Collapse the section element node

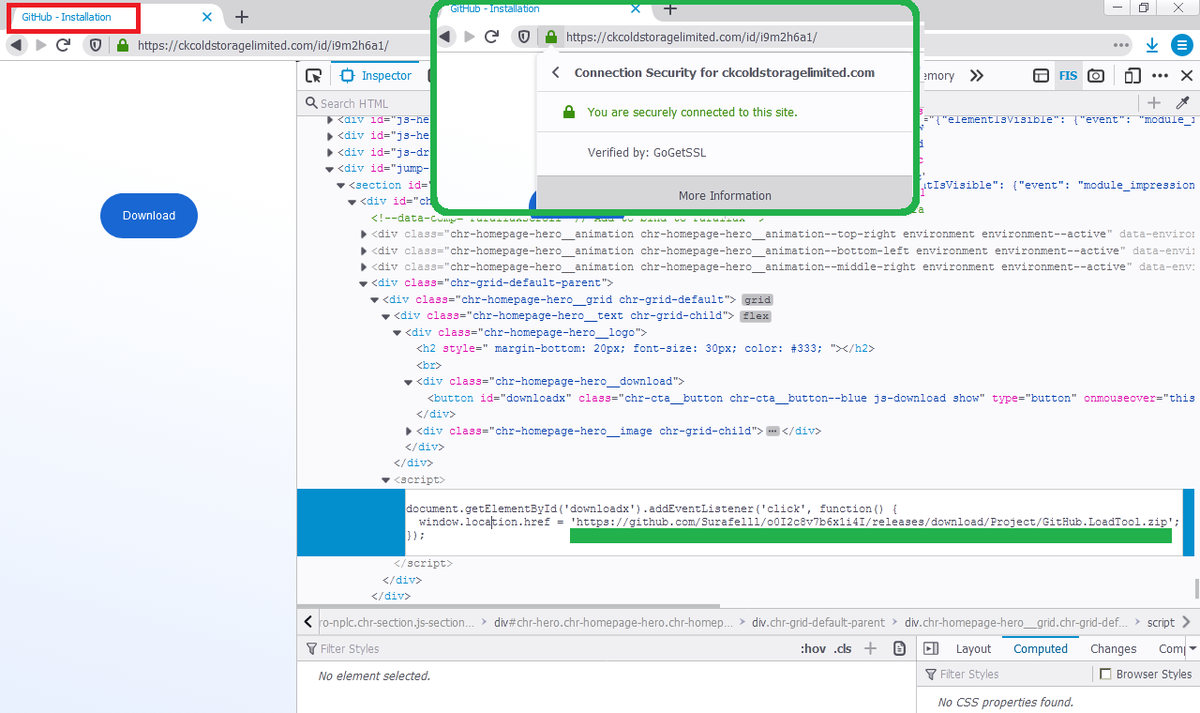(341, 185)
